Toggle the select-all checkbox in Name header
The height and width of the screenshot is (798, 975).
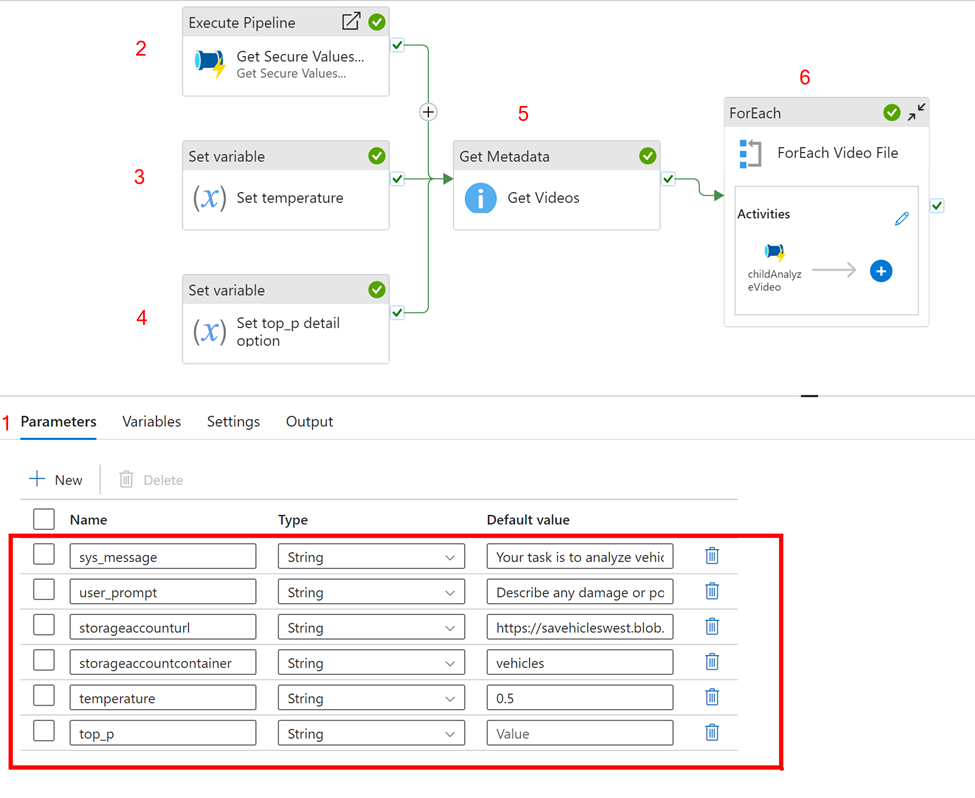[44, 519]
